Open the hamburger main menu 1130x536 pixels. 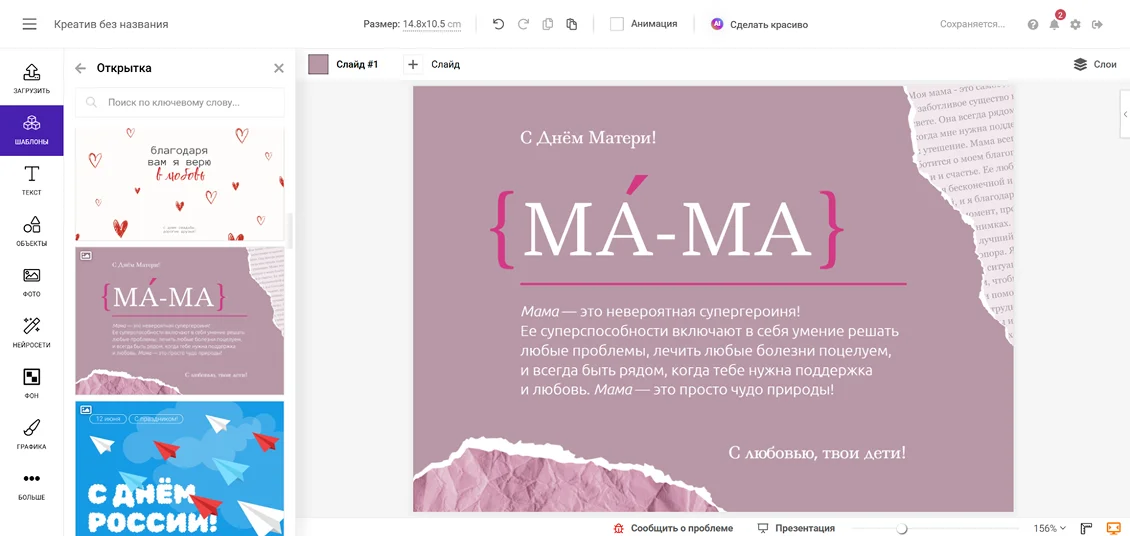pyautogui.click(x=29, y=24)
